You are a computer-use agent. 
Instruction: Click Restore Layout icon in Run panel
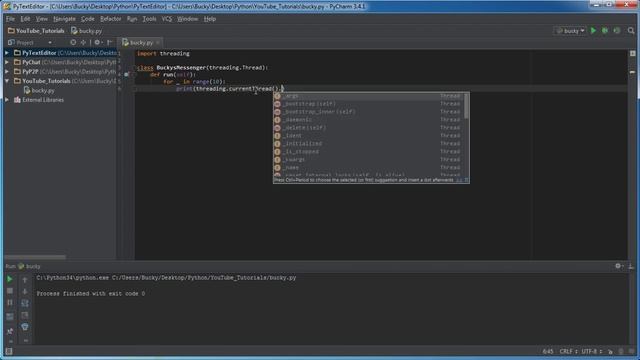(9, 316)
